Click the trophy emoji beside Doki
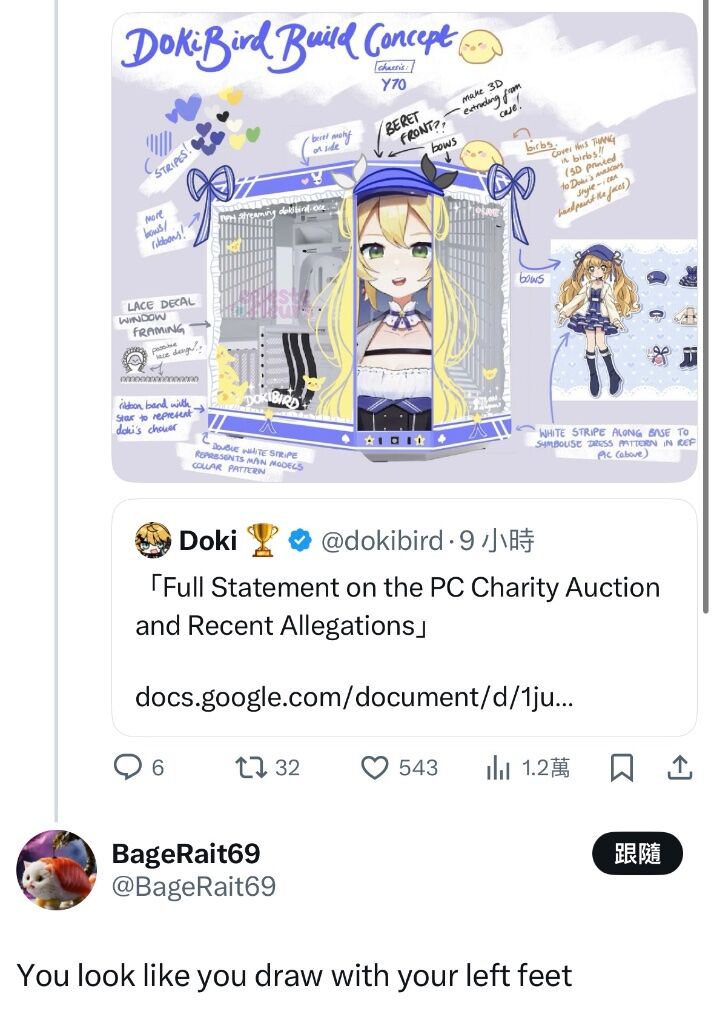The width and height of the screenshot is (714, 1023). (x=262, y=540)
